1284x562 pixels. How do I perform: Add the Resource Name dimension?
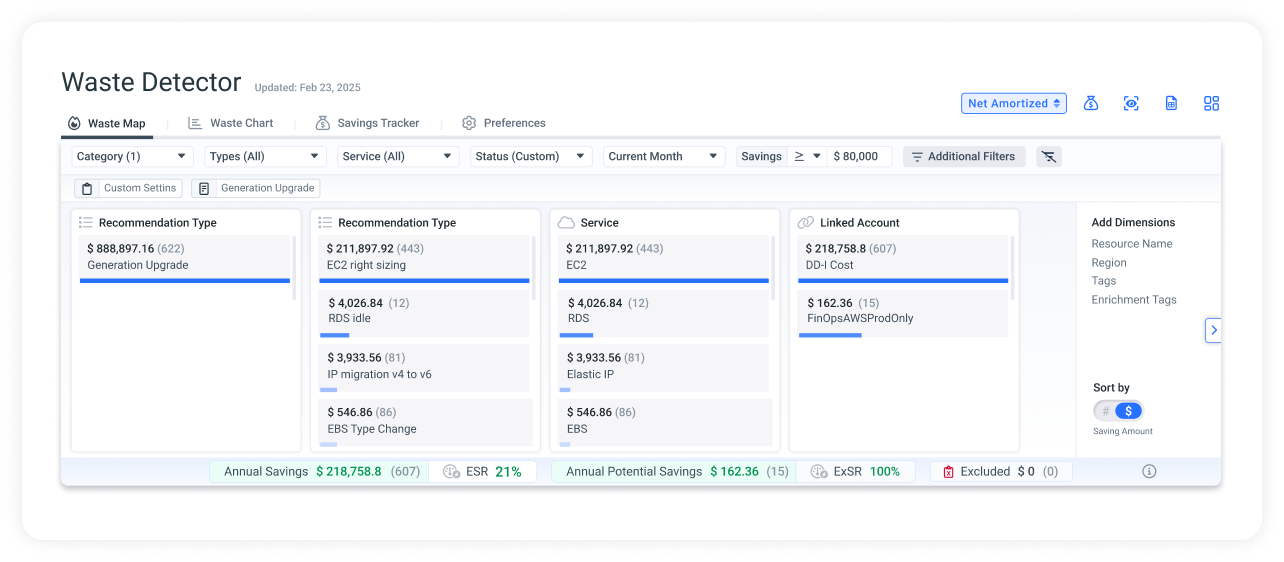pos(1132,244)
